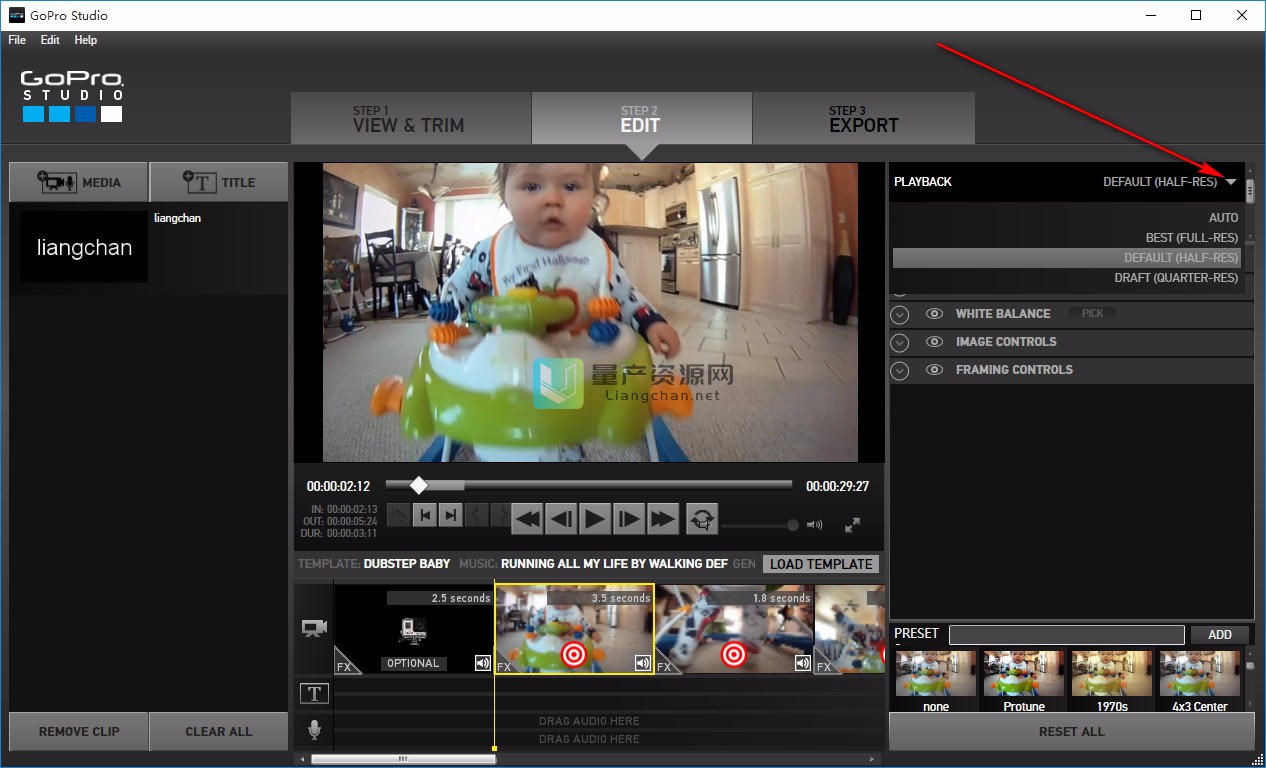Open FX corner on the 3.5 seconds clip
This screenshot has width=1266, height=768.
pos(505,665)
